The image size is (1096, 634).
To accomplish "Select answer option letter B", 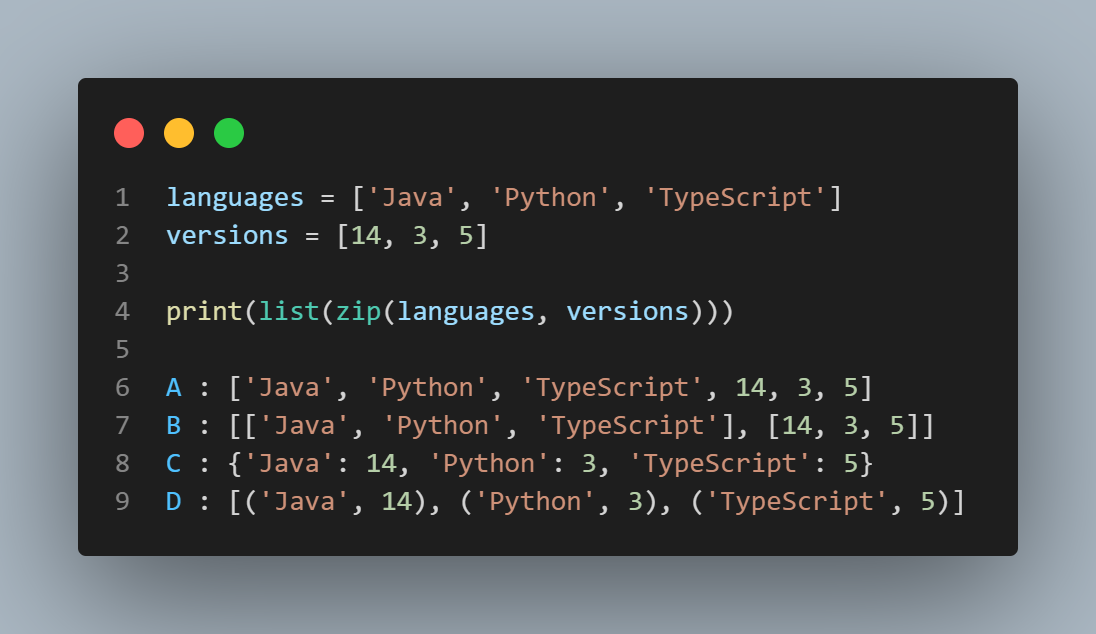I will tap(174, 425).
